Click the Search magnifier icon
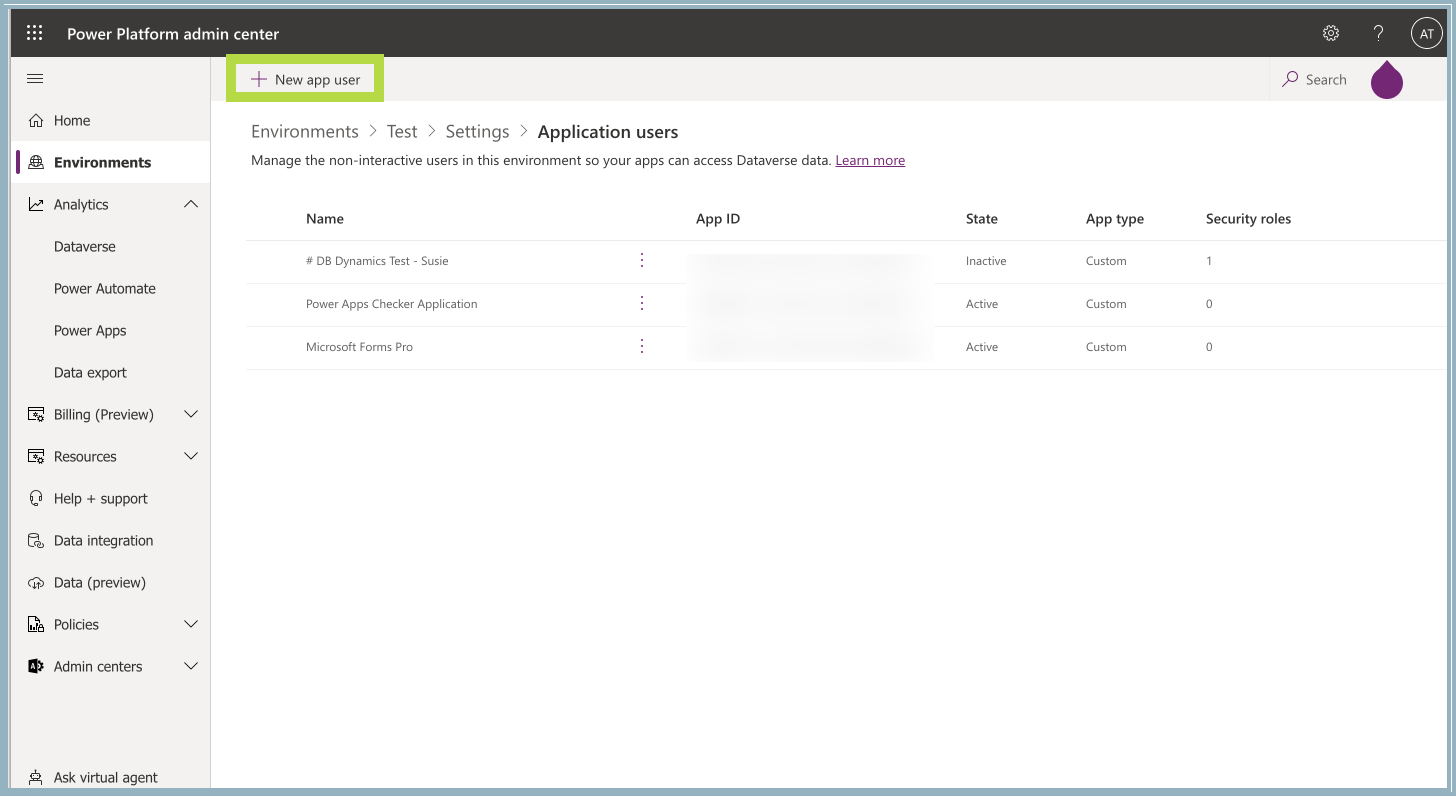Screen dimensions: 1456x796 click(x=1290, y=79)
